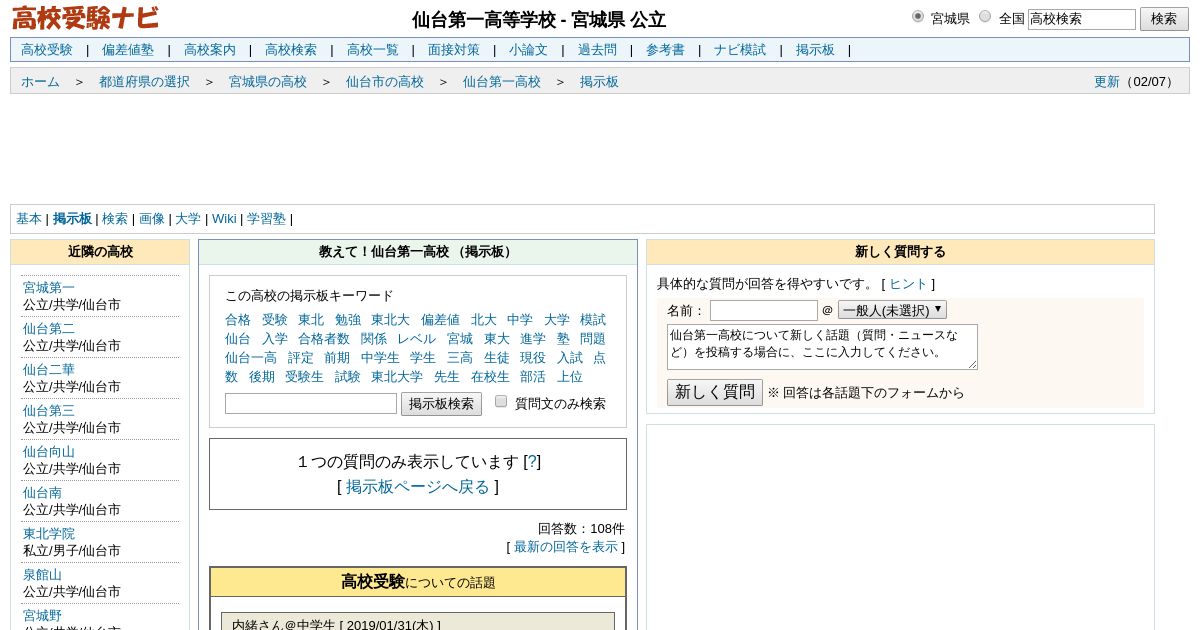Go to 仙台市の高校 breadcrumb link
Screen dimensions: 1200x630
[x=385, y=82]
